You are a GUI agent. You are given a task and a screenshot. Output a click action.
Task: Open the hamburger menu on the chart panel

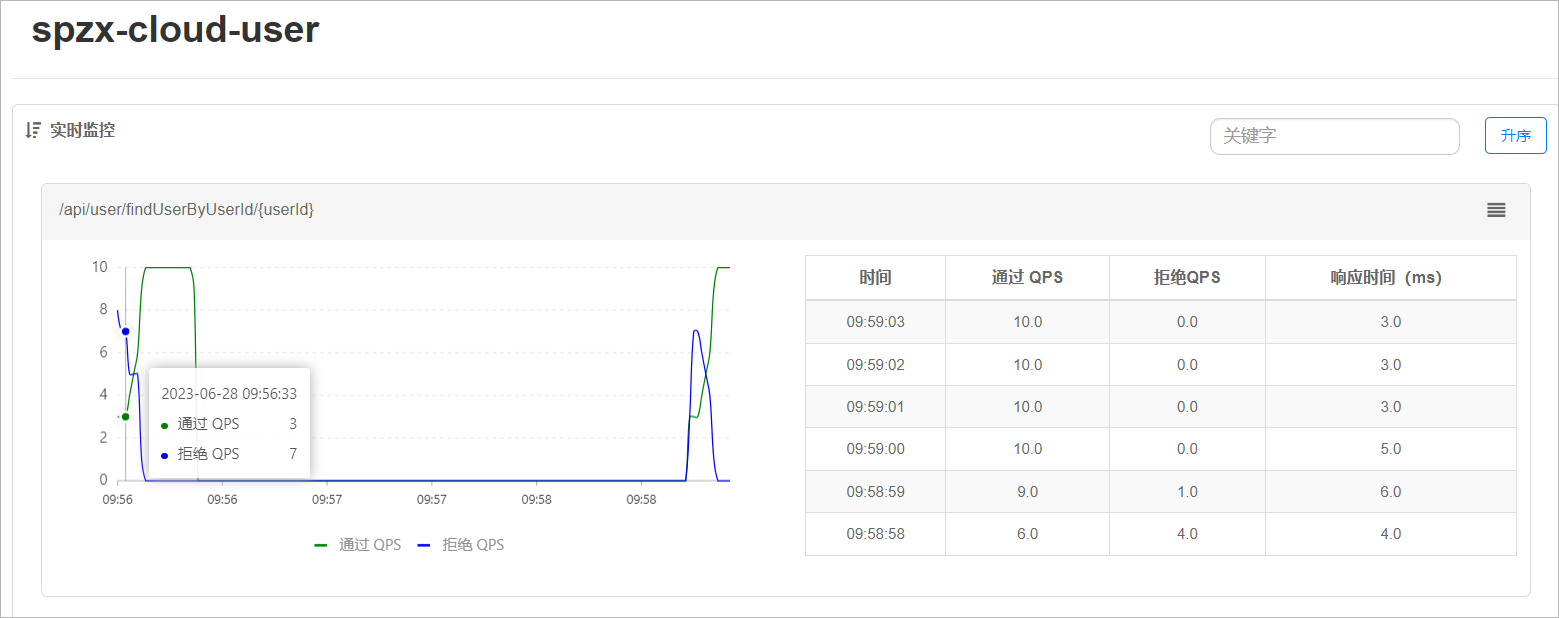[x=1495, y=210]
